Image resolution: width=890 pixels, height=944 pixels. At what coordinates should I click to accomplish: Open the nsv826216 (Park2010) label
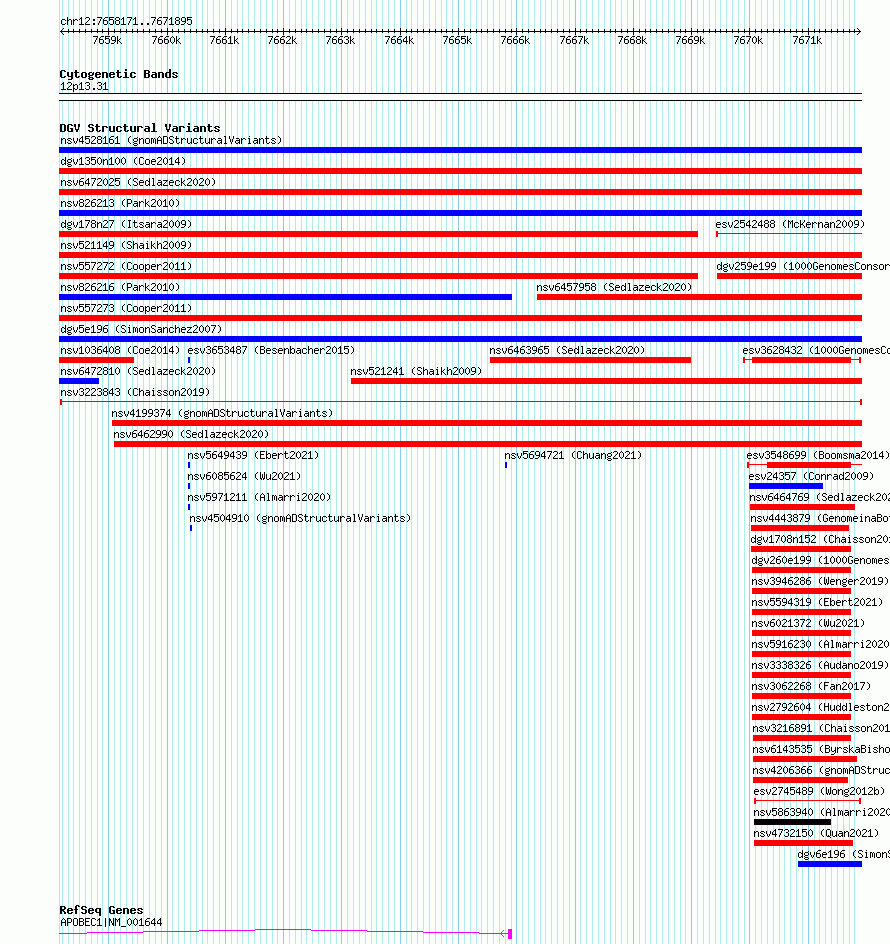(120, 288)
